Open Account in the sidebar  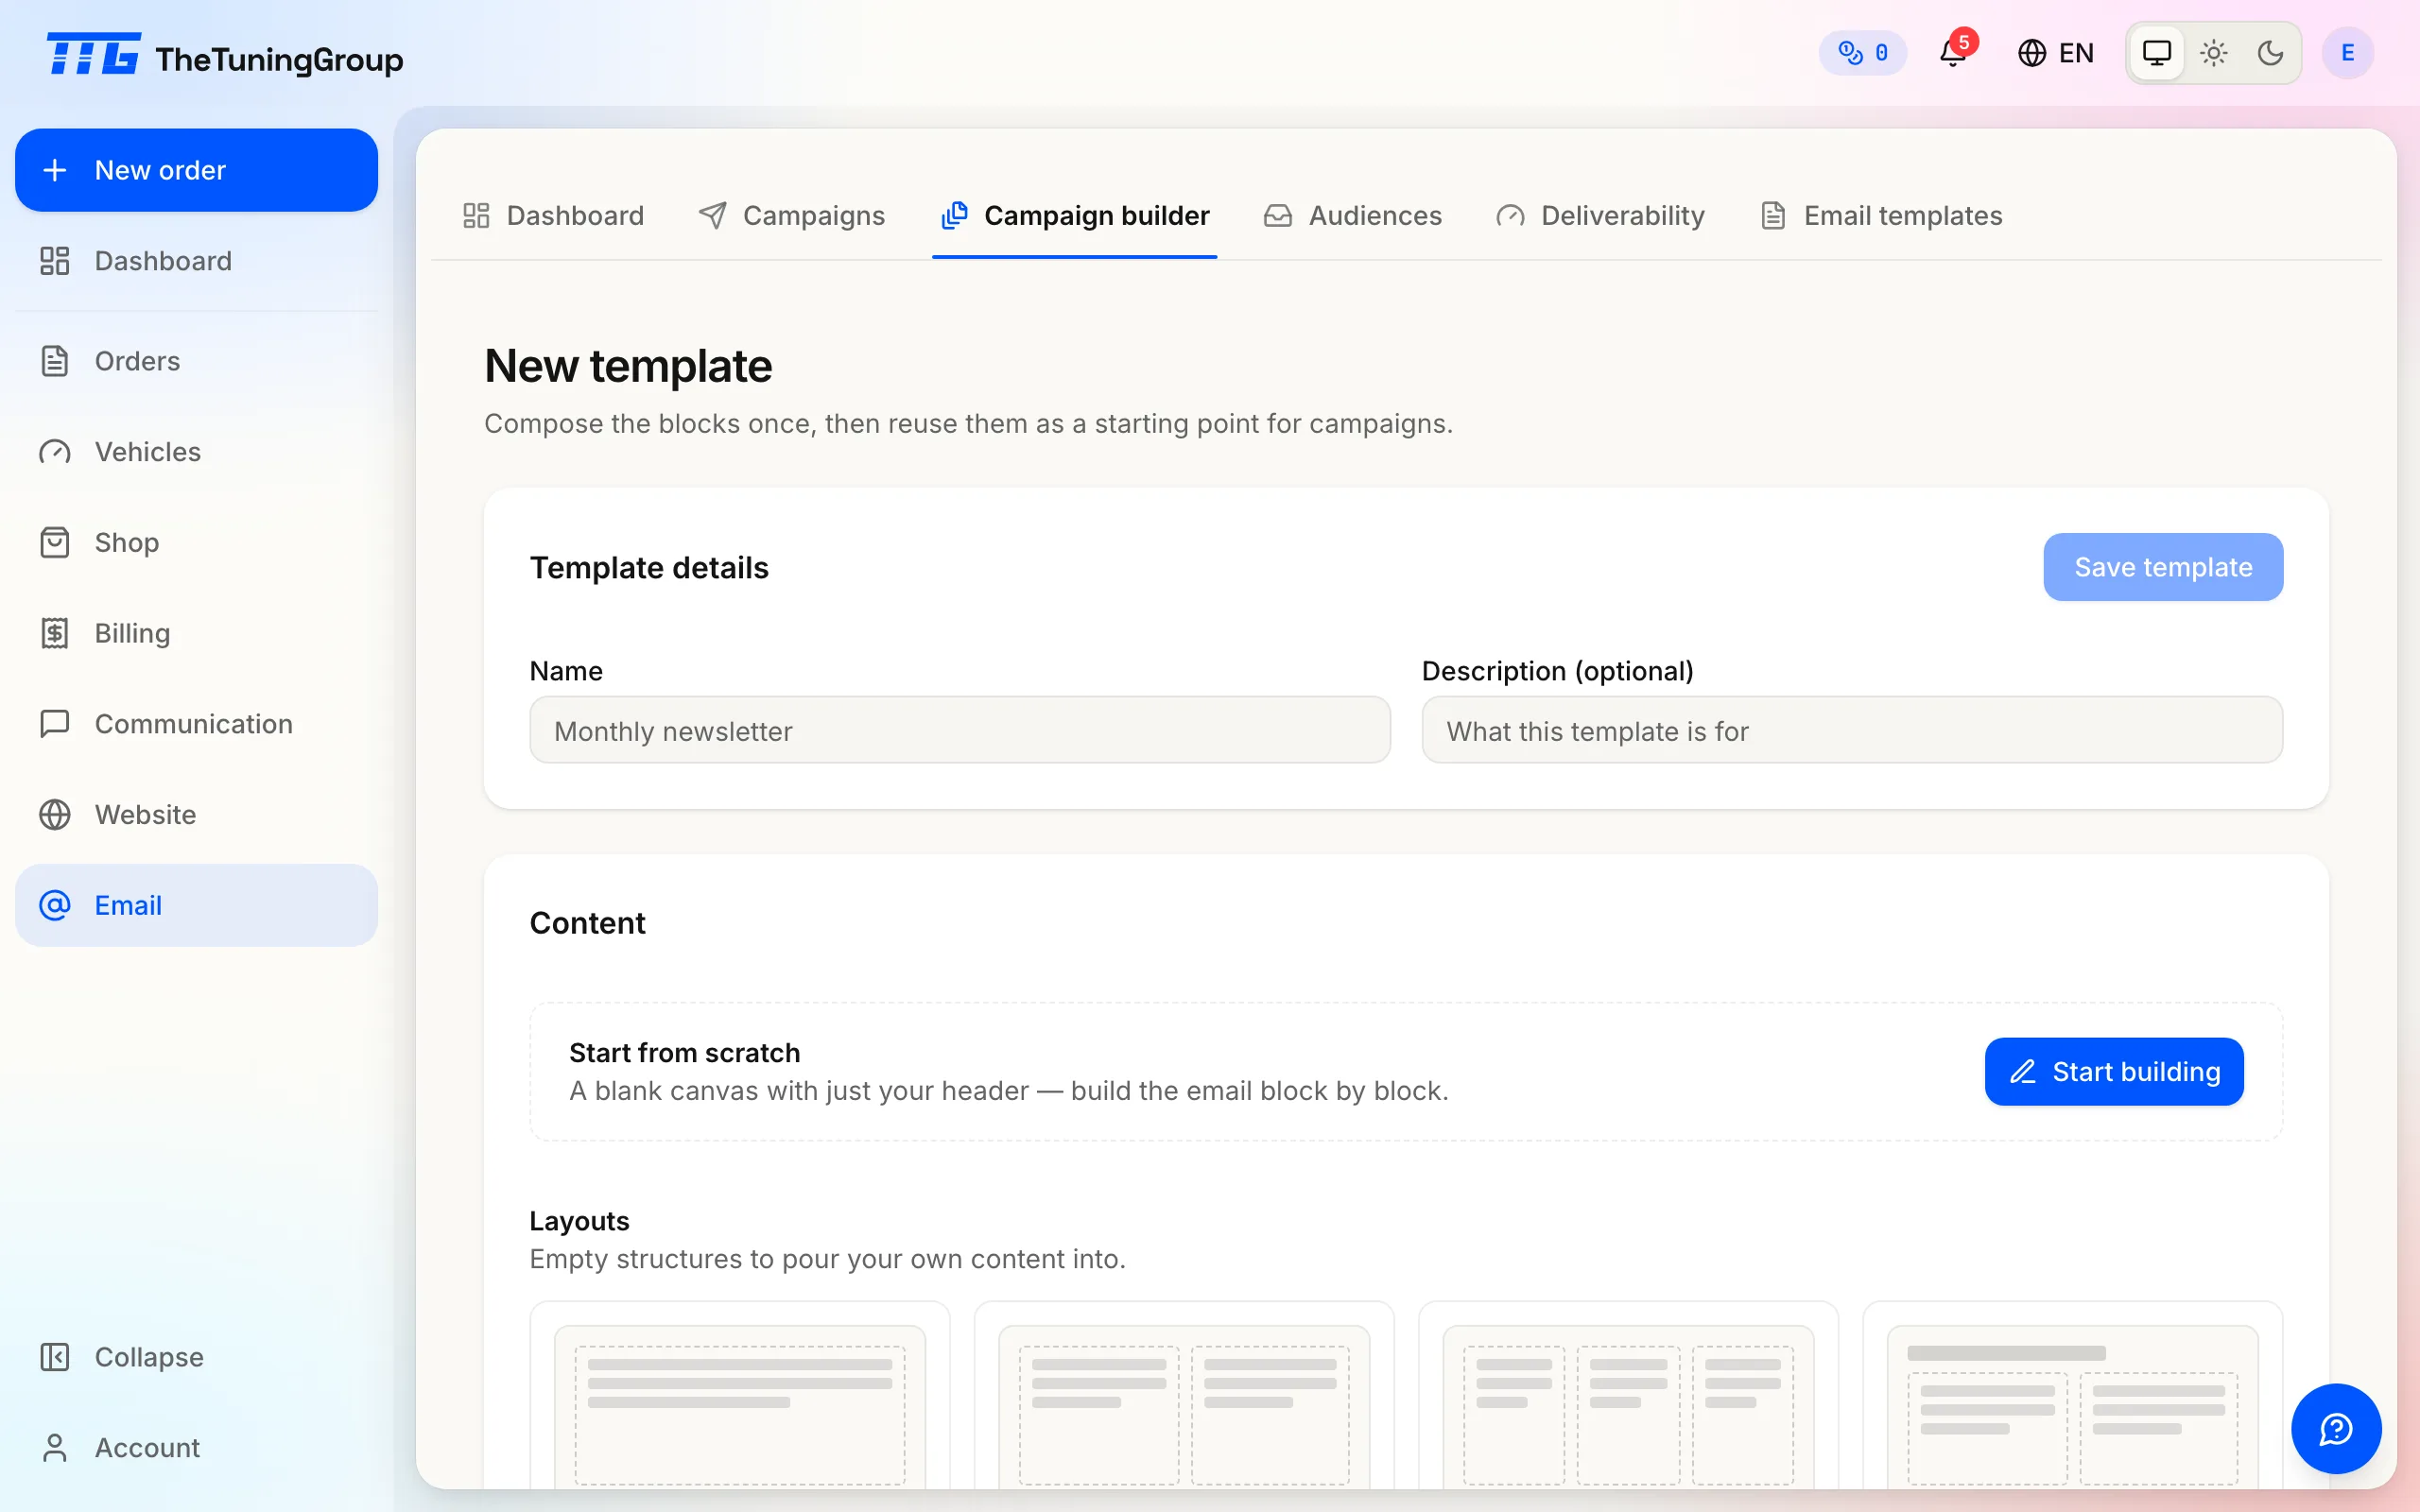click(x=196, y=1448)
